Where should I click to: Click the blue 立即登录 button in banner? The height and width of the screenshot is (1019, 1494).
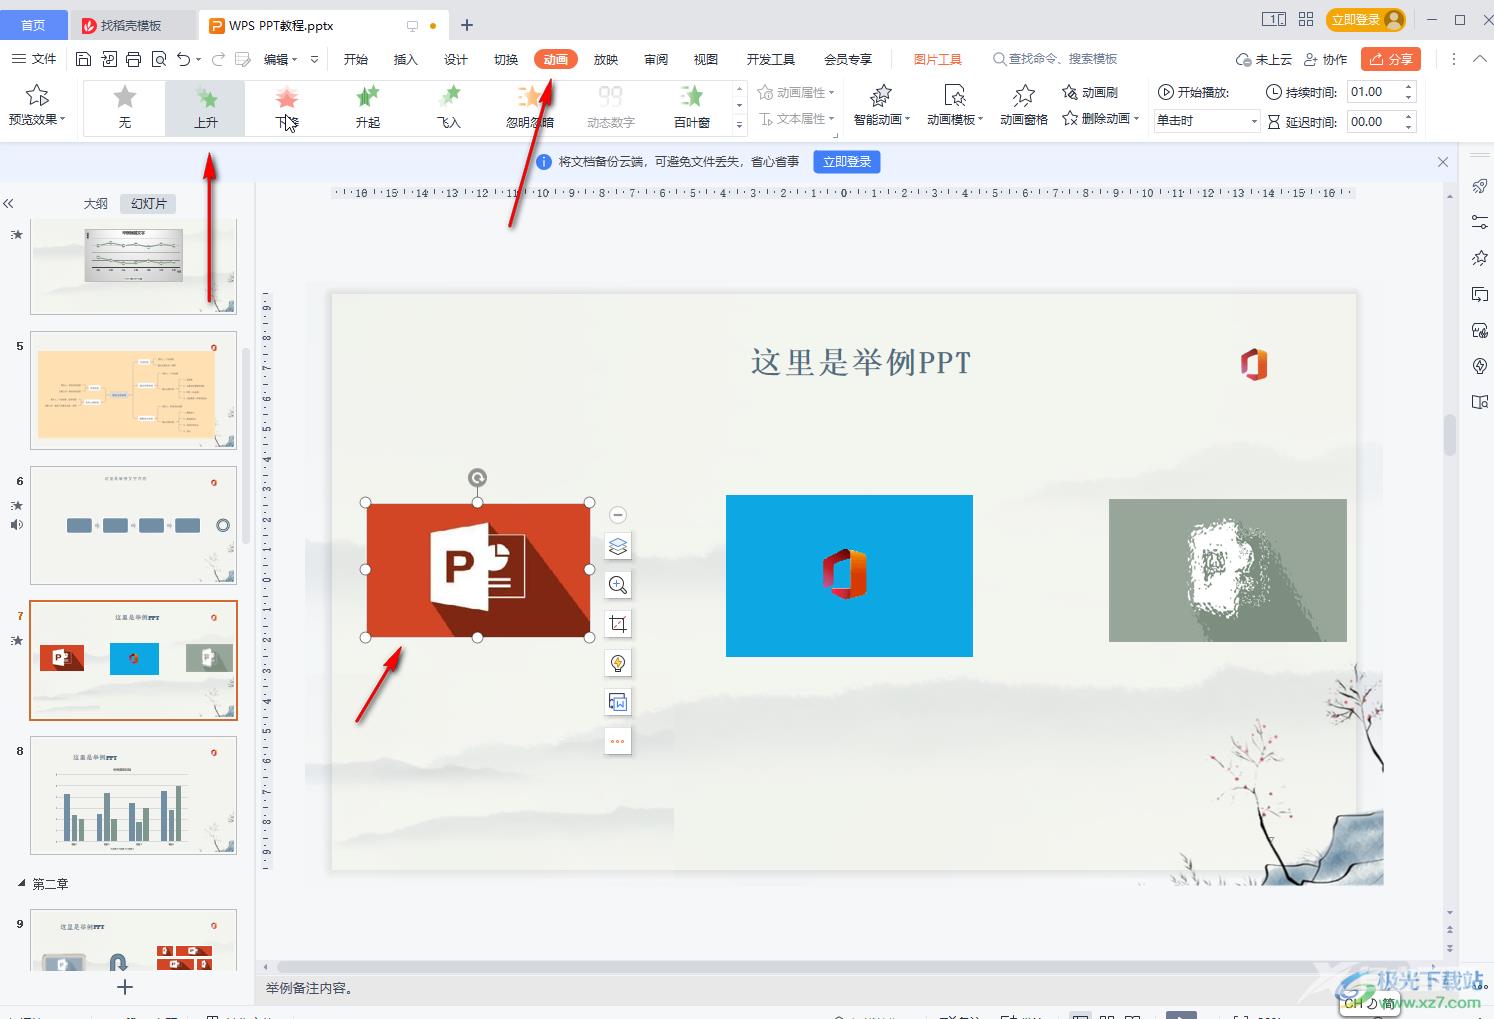pos(847,161)
